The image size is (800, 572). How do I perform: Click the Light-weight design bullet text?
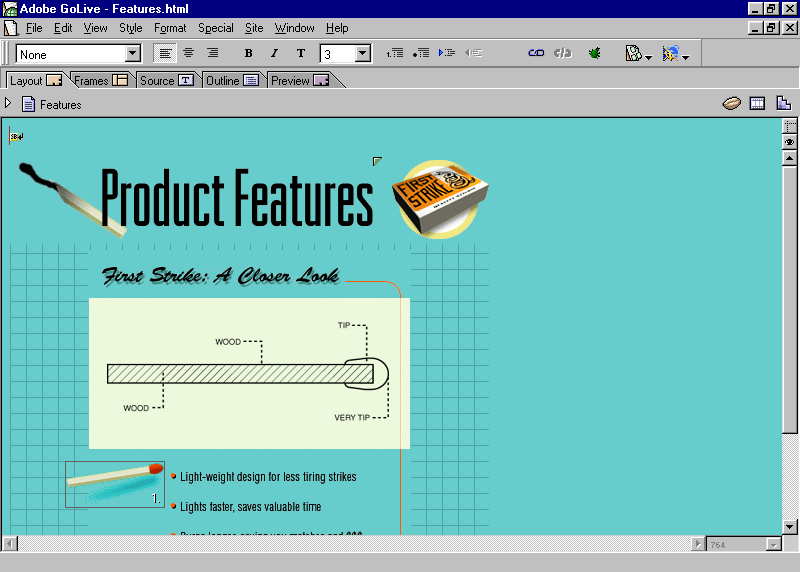coord(268,477)
